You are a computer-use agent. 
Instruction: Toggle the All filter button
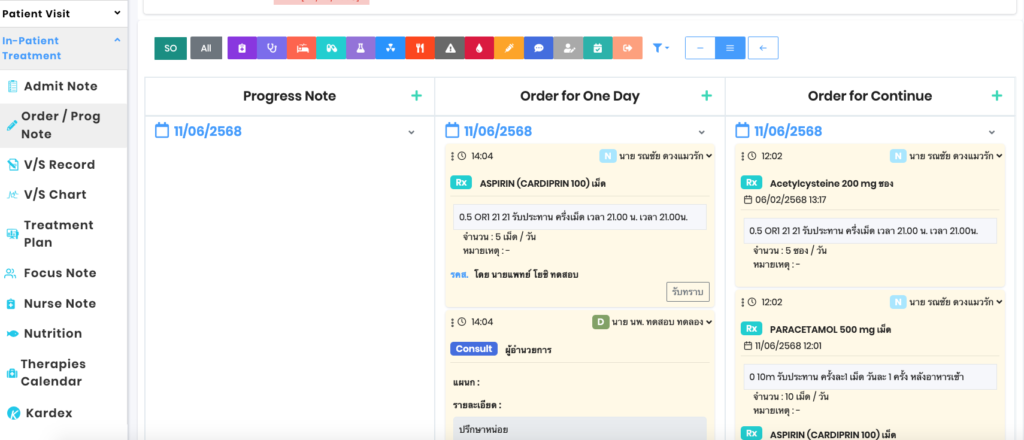206,48
